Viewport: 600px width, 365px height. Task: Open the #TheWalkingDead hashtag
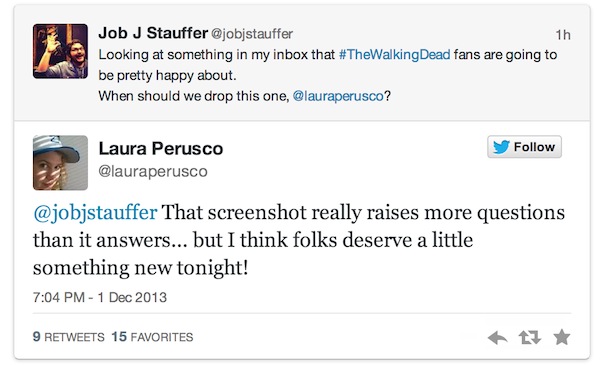click(x=395, y=55)
